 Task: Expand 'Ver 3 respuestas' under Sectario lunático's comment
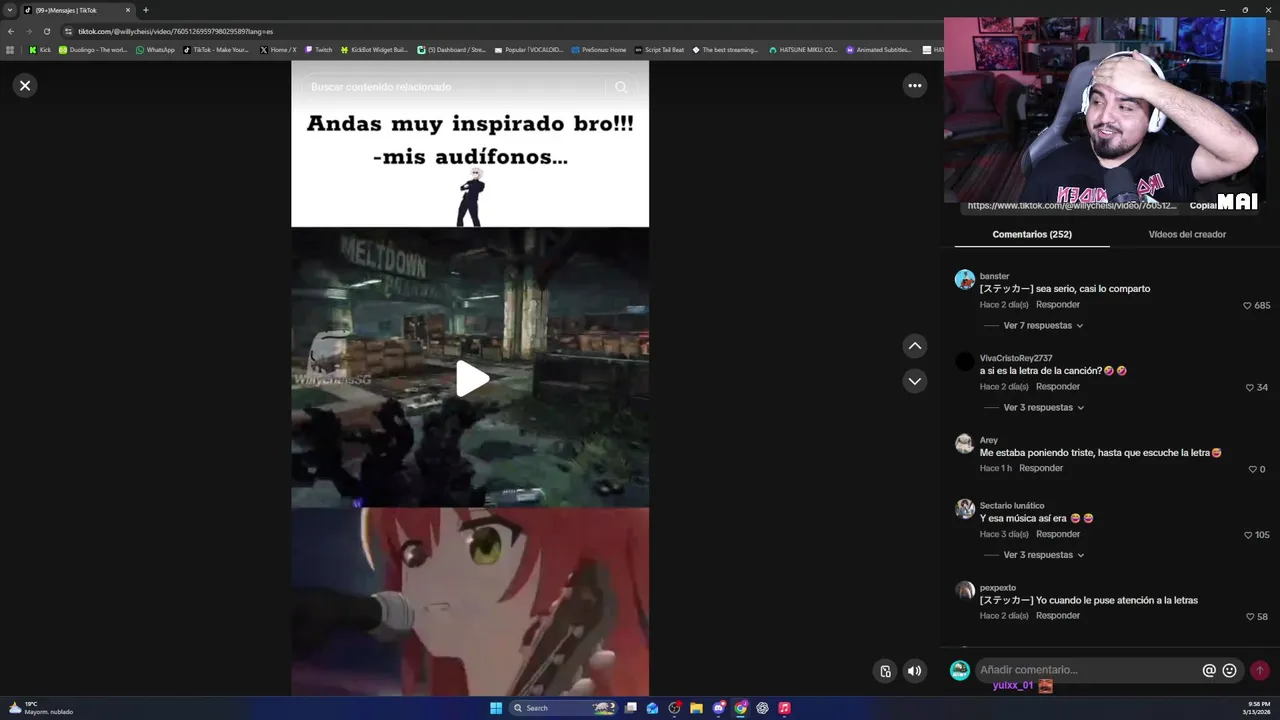tap(1043, 555)
